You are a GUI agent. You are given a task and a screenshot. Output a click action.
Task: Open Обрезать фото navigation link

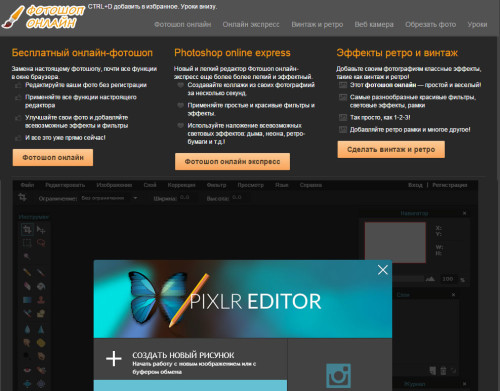(x=431, y=24)
